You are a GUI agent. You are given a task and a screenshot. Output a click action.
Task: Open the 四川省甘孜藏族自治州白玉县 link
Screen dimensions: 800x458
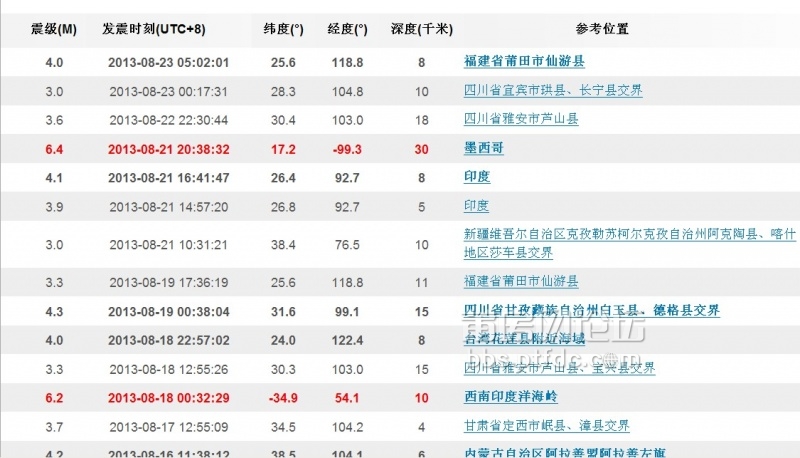click(591, 310)
